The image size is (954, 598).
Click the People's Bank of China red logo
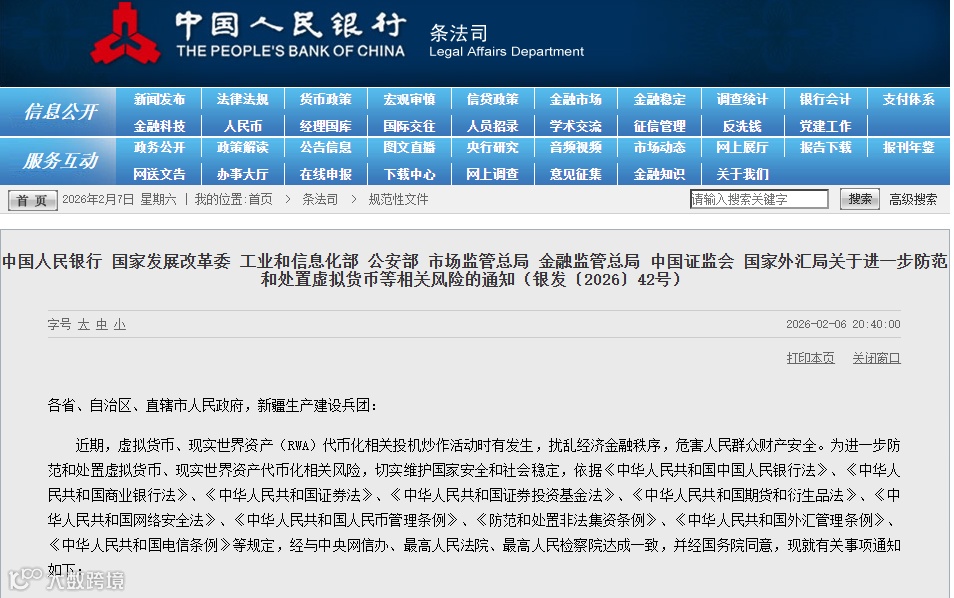125,34
